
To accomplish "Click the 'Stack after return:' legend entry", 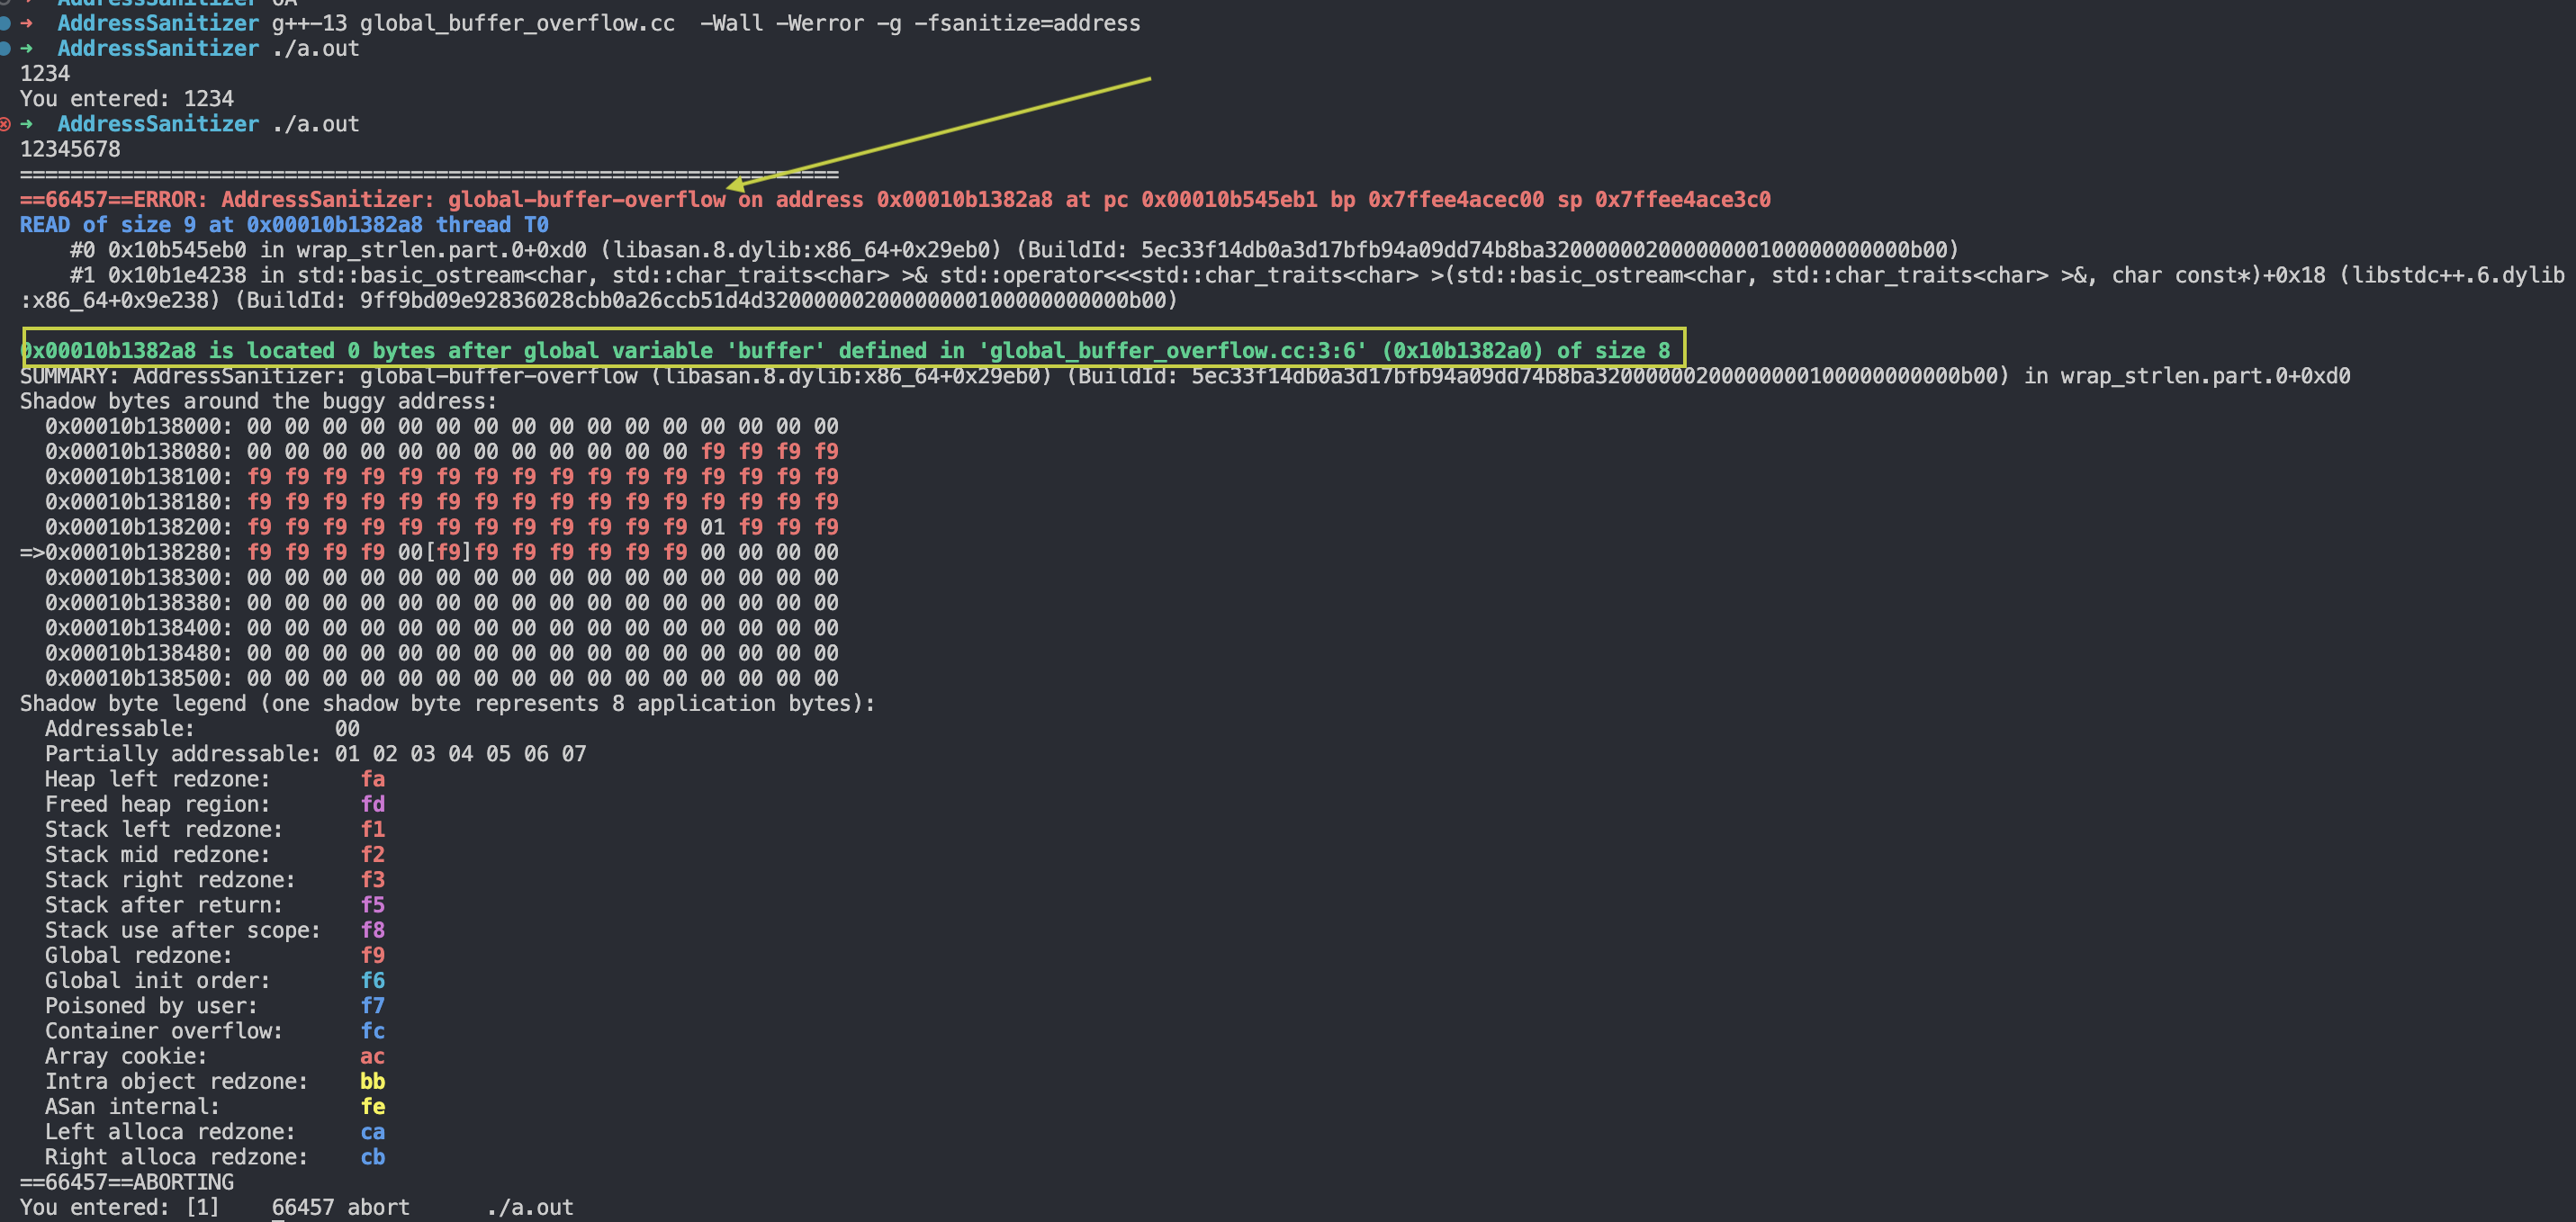I will (215, 905).
